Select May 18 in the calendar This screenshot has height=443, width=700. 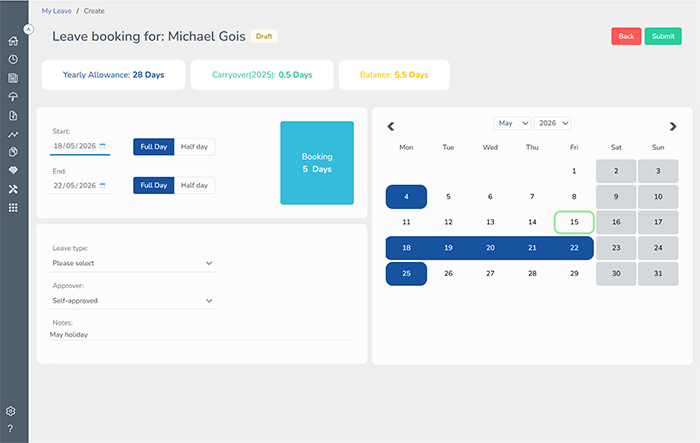click(x=406, y=248)
